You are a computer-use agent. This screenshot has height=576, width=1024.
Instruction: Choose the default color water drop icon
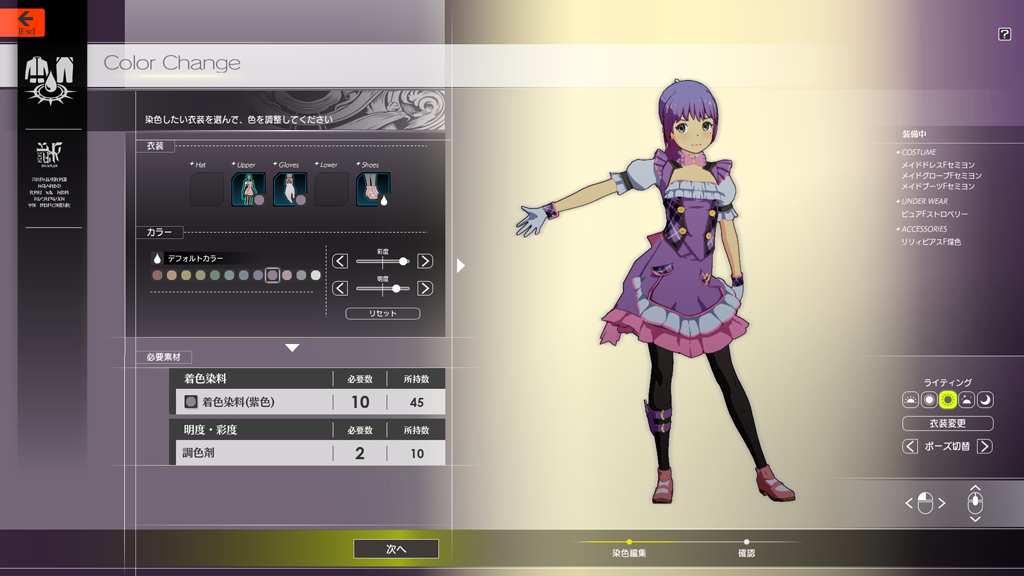(x=158, y=258)
